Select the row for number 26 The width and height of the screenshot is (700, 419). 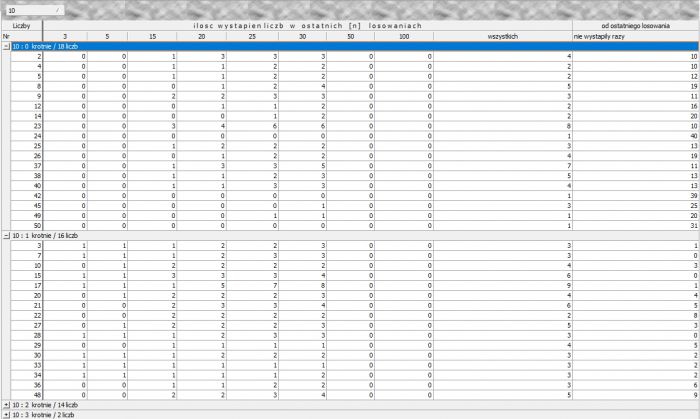[354, 156]
